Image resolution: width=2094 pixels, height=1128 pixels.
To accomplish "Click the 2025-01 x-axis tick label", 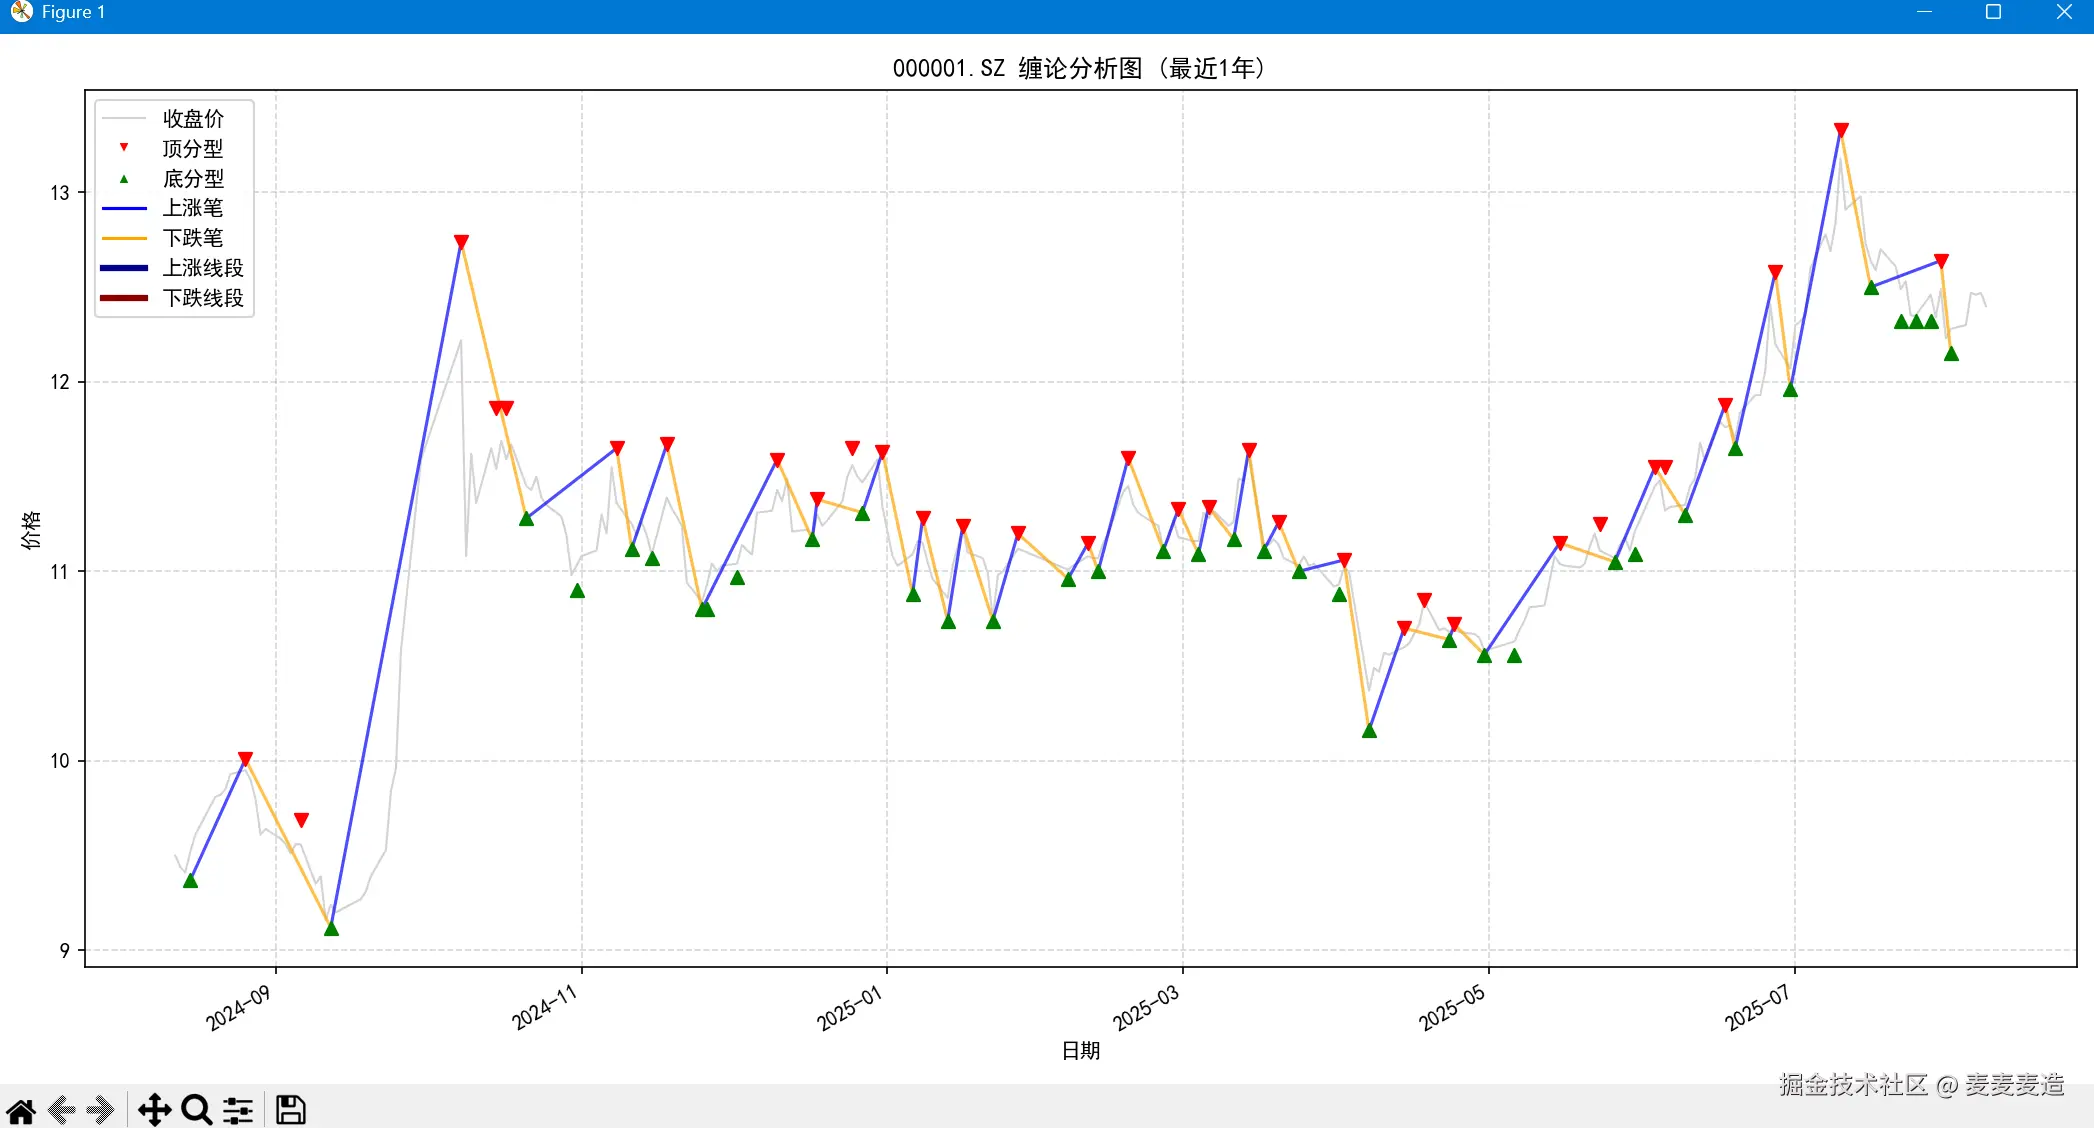I will 850,1007.
